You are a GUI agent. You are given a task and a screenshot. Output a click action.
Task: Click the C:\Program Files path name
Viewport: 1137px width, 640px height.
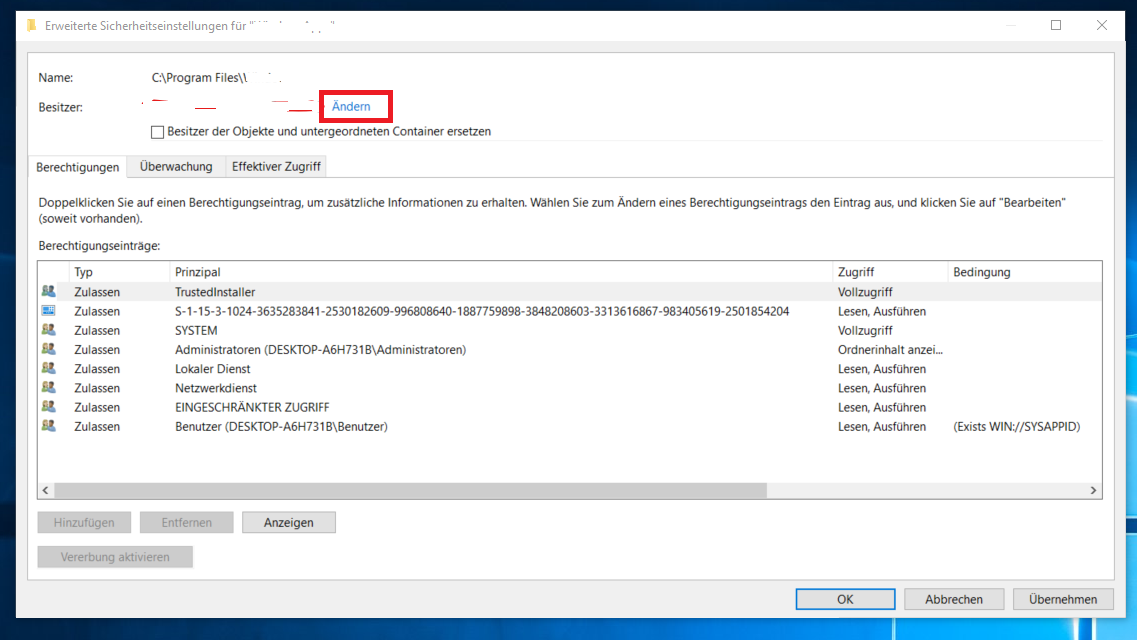(x=216, y=78)
